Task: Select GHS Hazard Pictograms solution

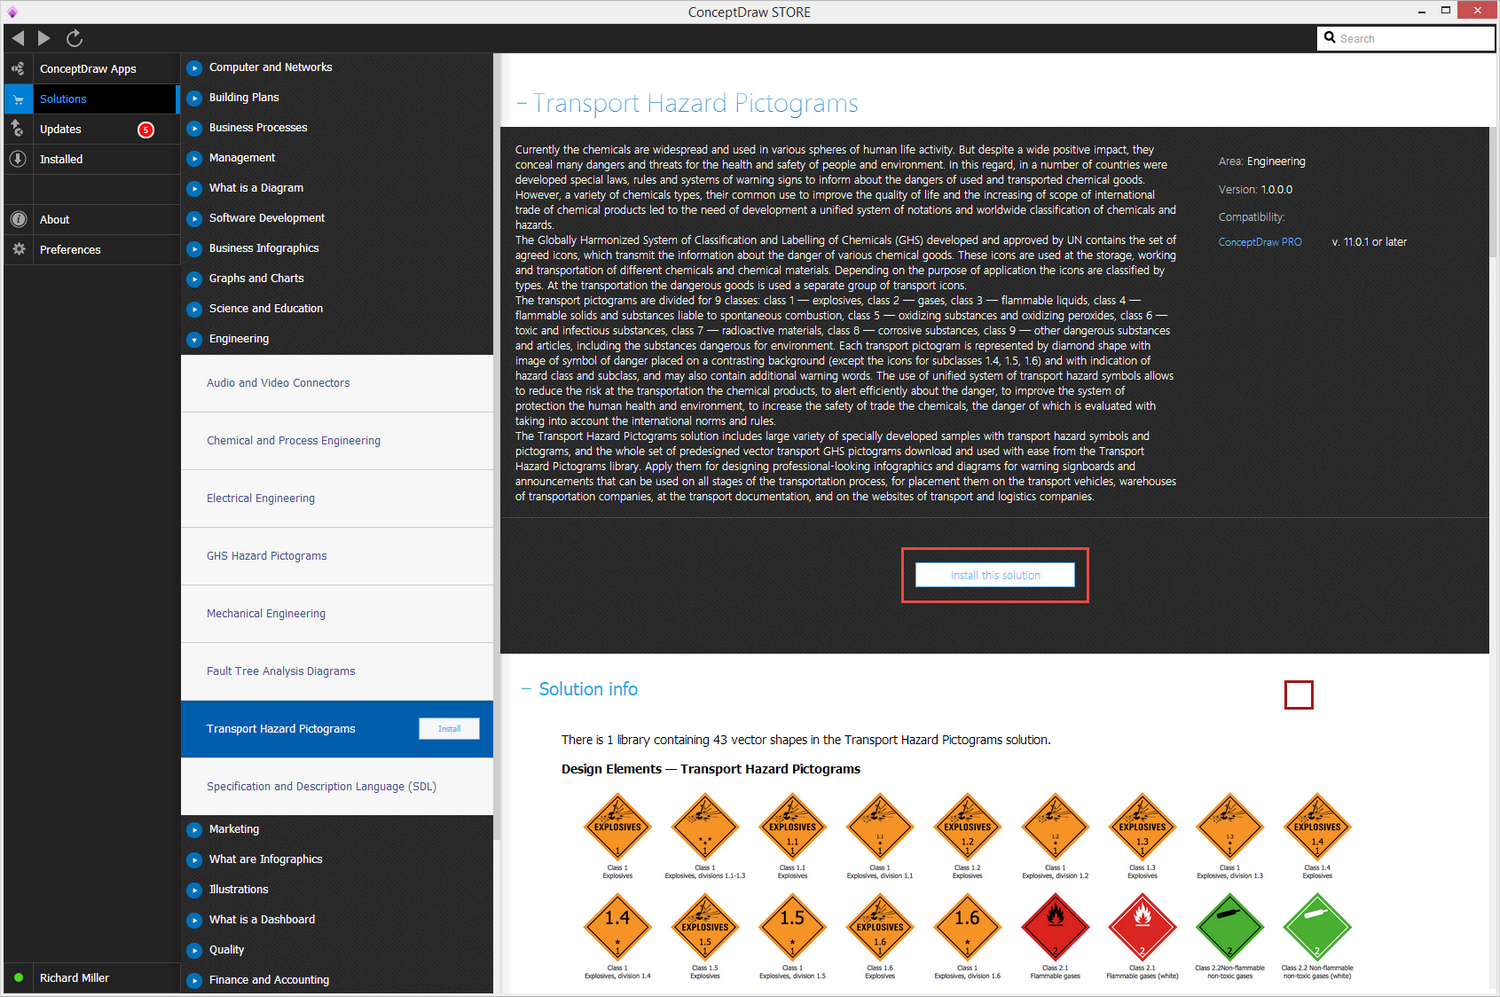Action: [337, 556]
